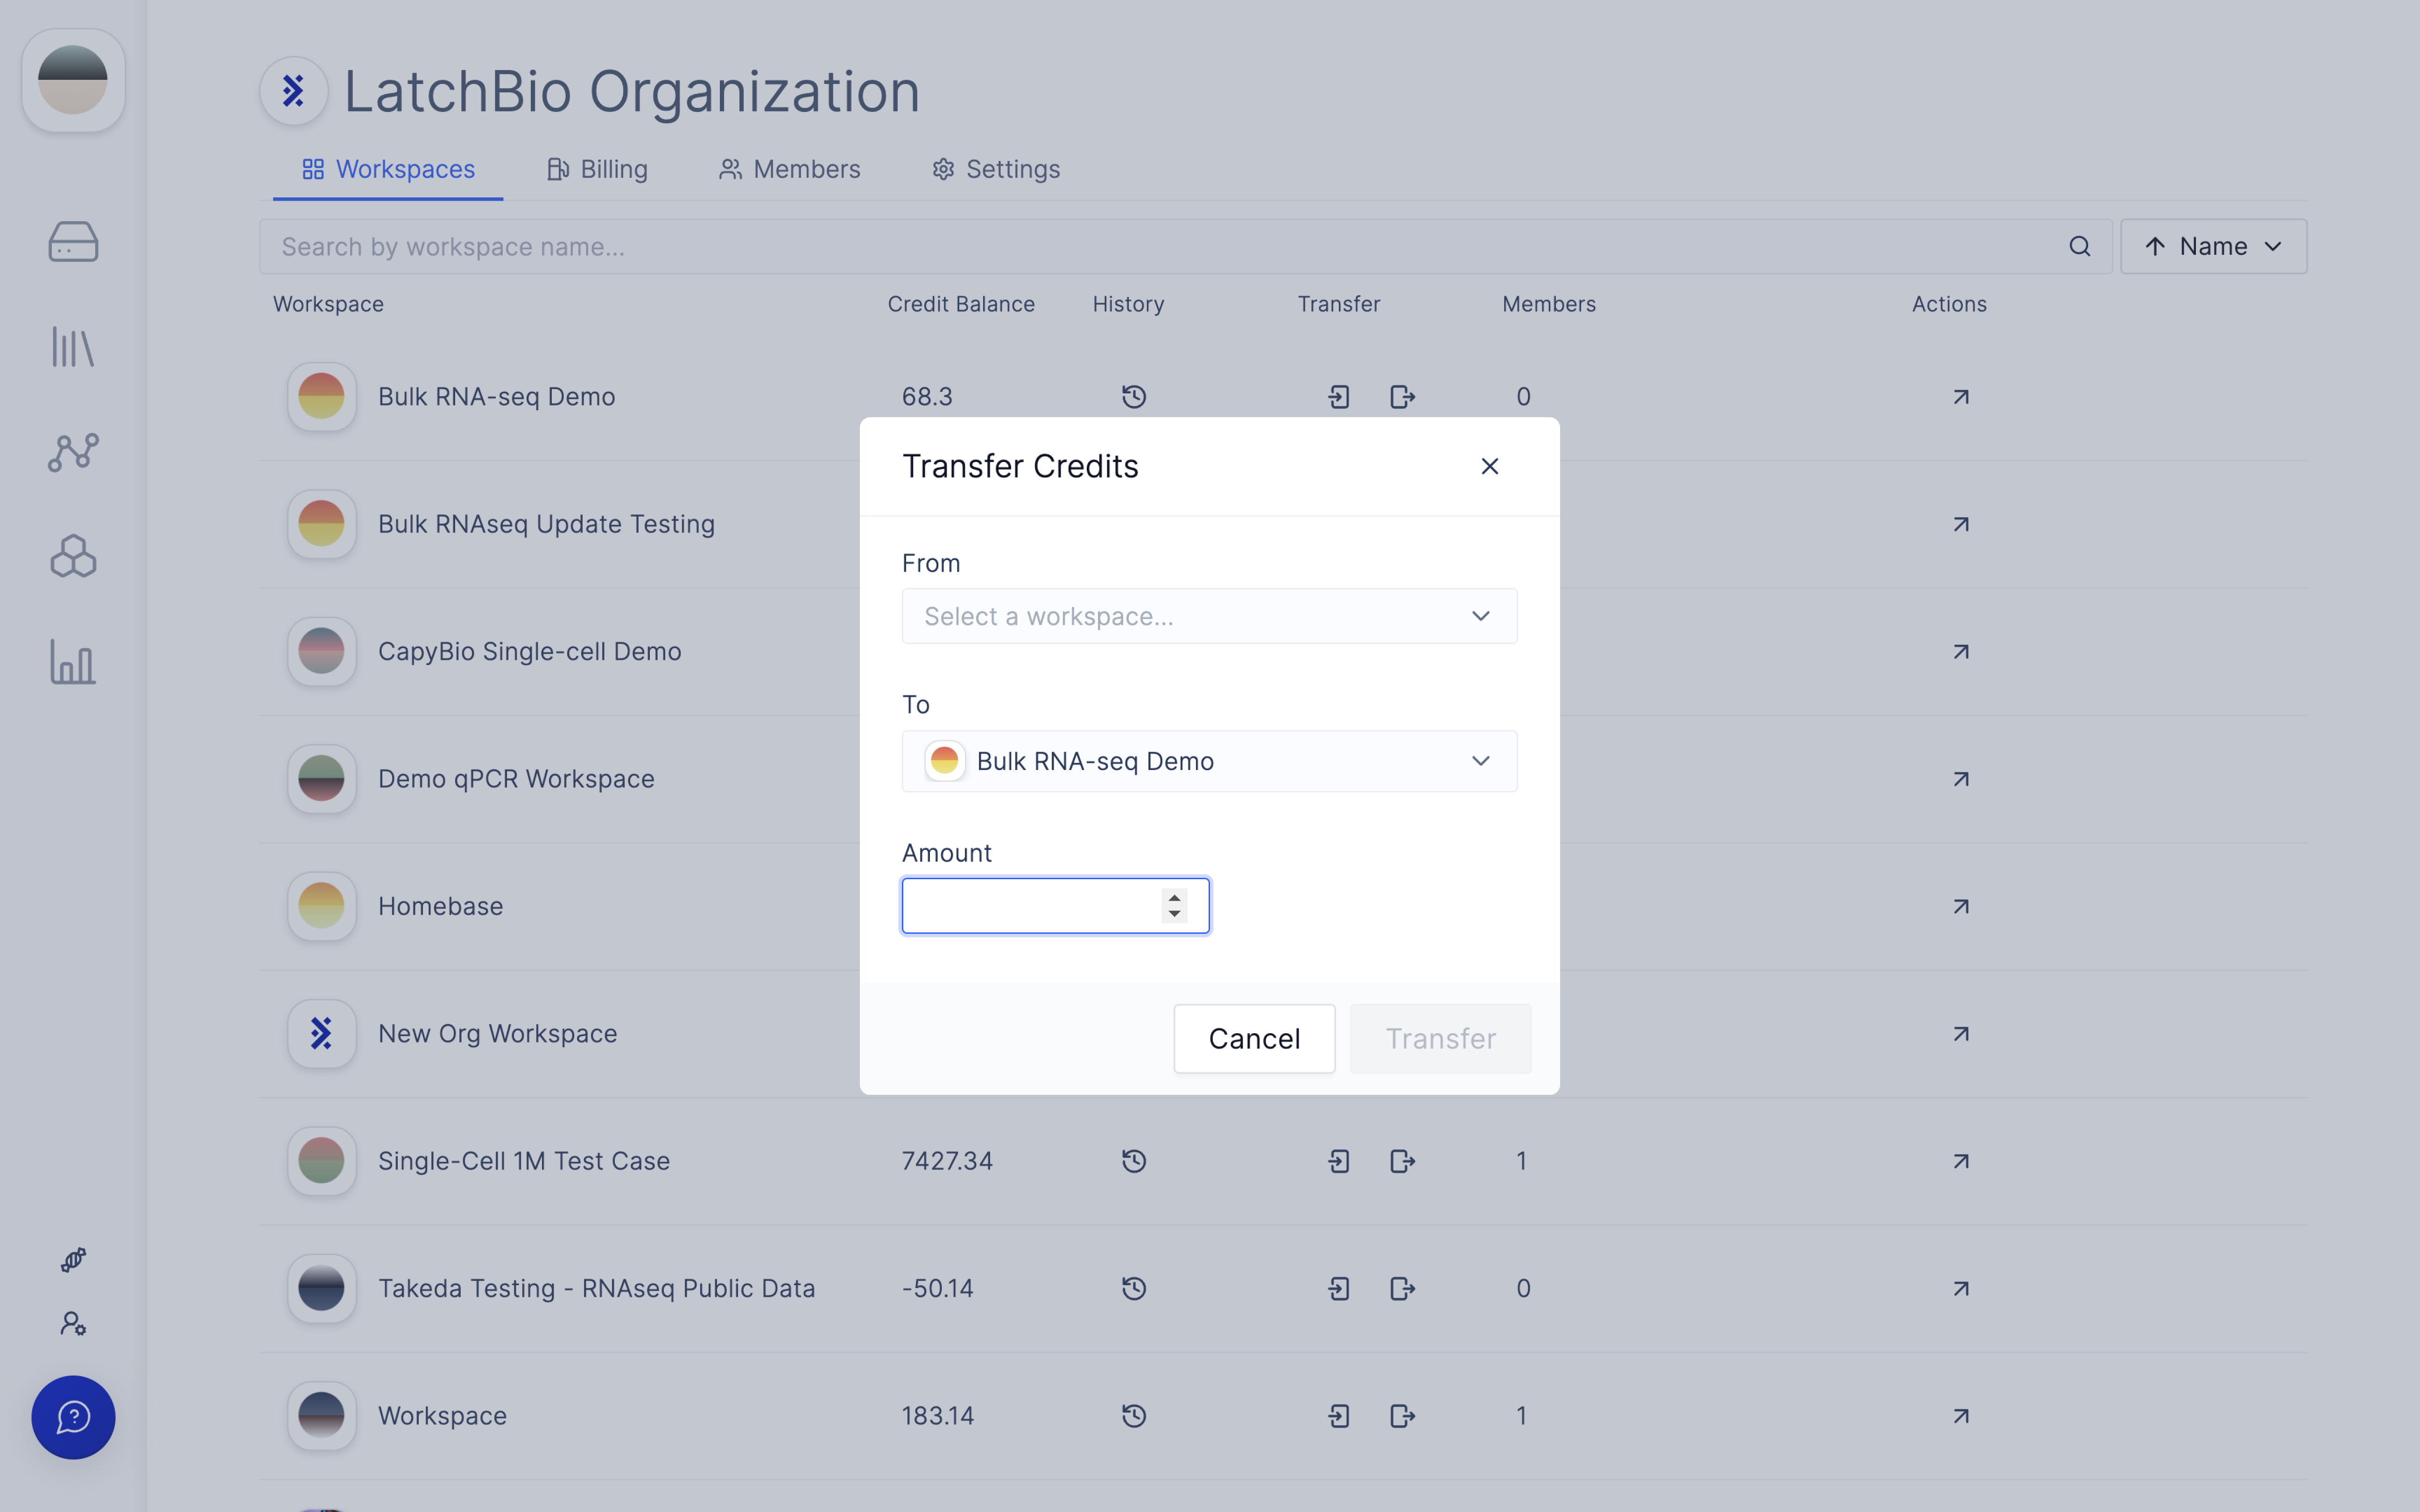Select the Bulk RNAseq Update Testing name
The width and height of the screenshot is (2420, 1512).
(546, 524)
